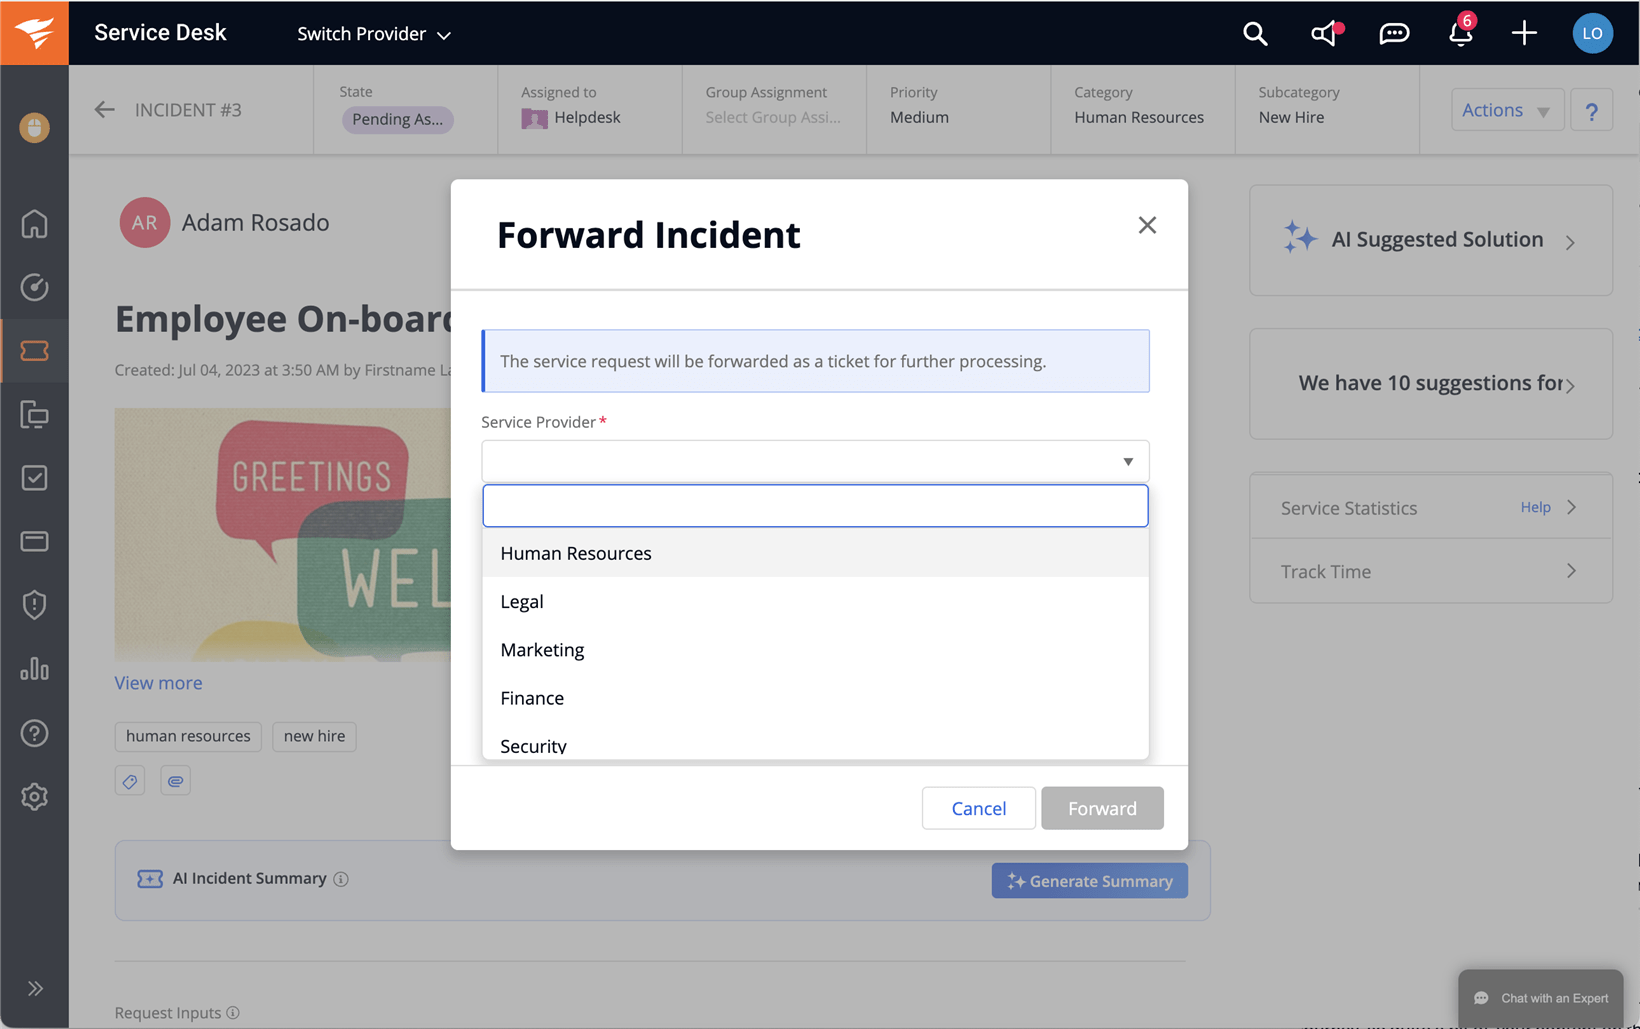Viewport: 1640px width, 1029px height.
Task: Go to Home in the sidebar
Action: click(x=35, y=224)
